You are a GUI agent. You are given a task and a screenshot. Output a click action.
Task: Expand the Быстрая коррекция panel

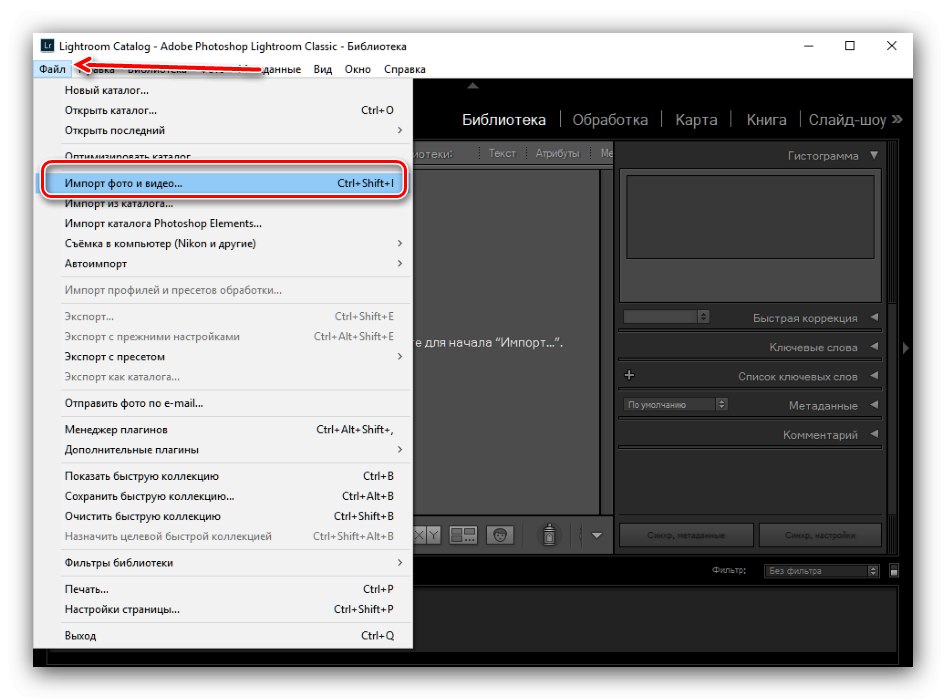(x=874, y=316)
